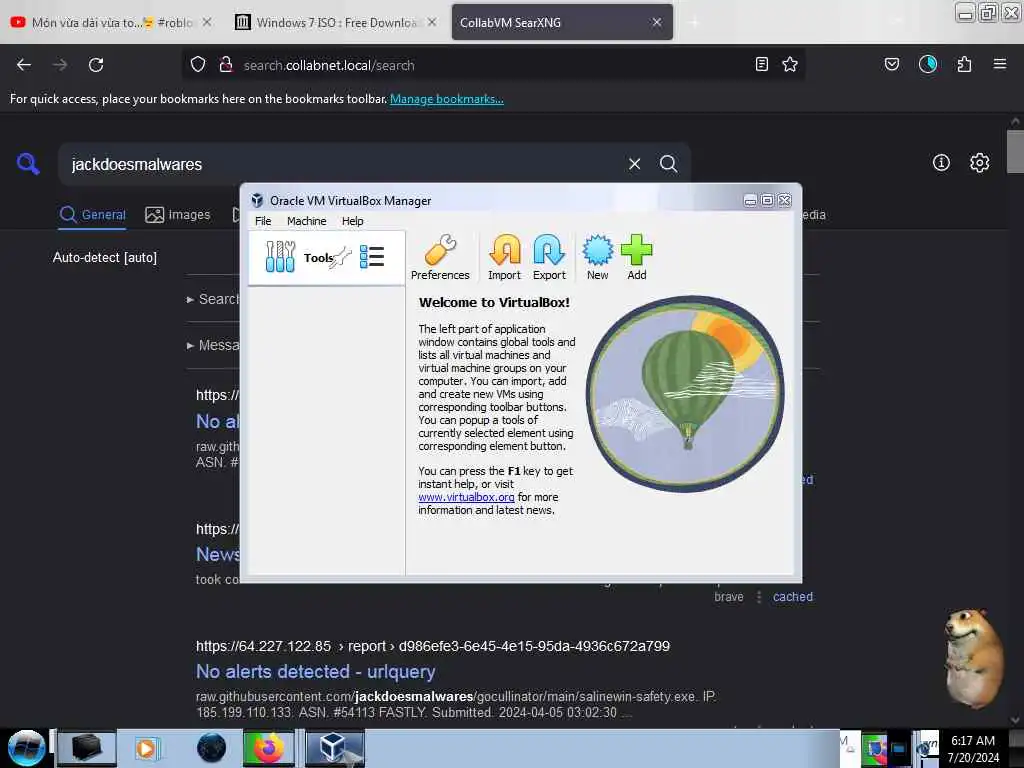This screenshot has height=768, width=1024.
Task: Bookmark this page with star icon
Action: click(x=790, y=64)
